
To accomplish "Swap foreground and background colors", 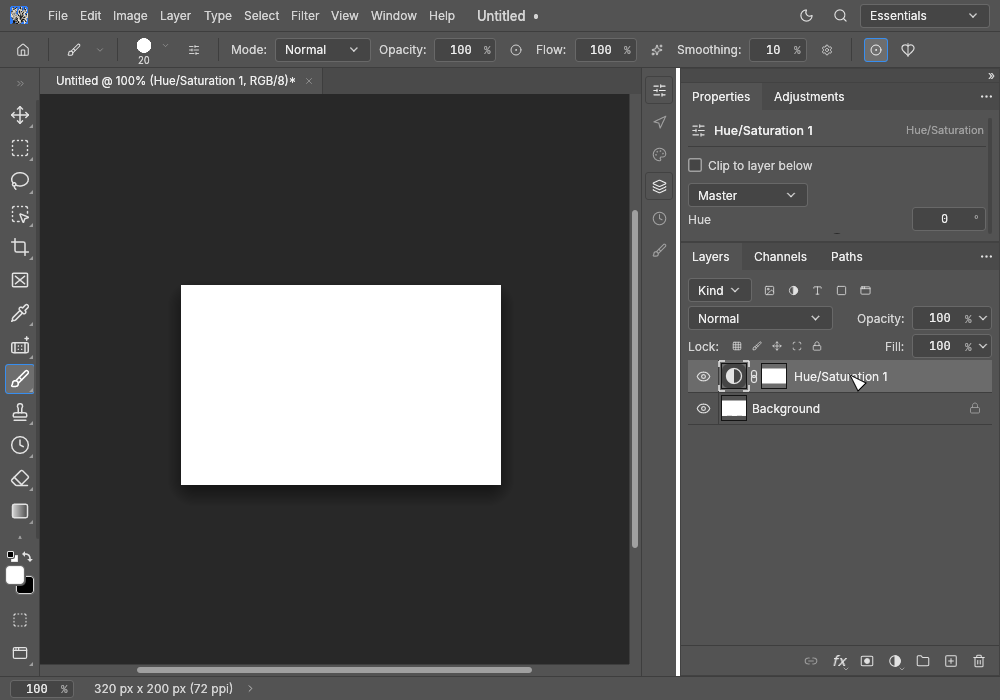I will coord(27,557).
